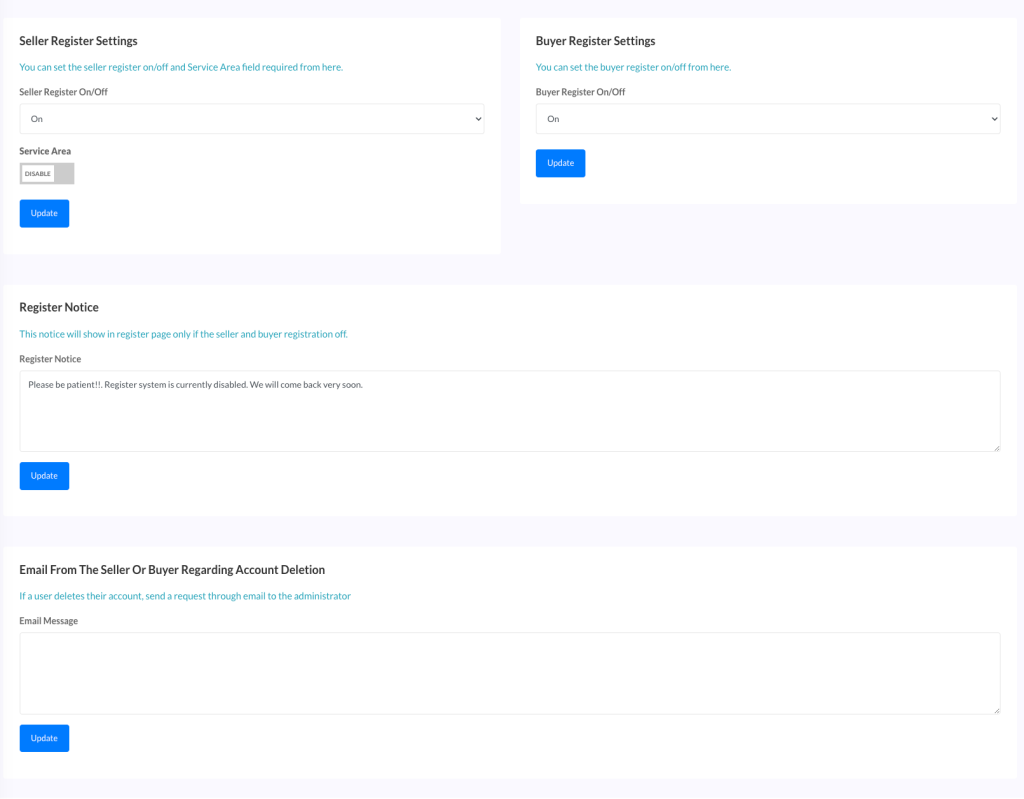Screen dimensions: 1024x799
Task: Click the "Service Area" label text
Action: click(45, 151)
